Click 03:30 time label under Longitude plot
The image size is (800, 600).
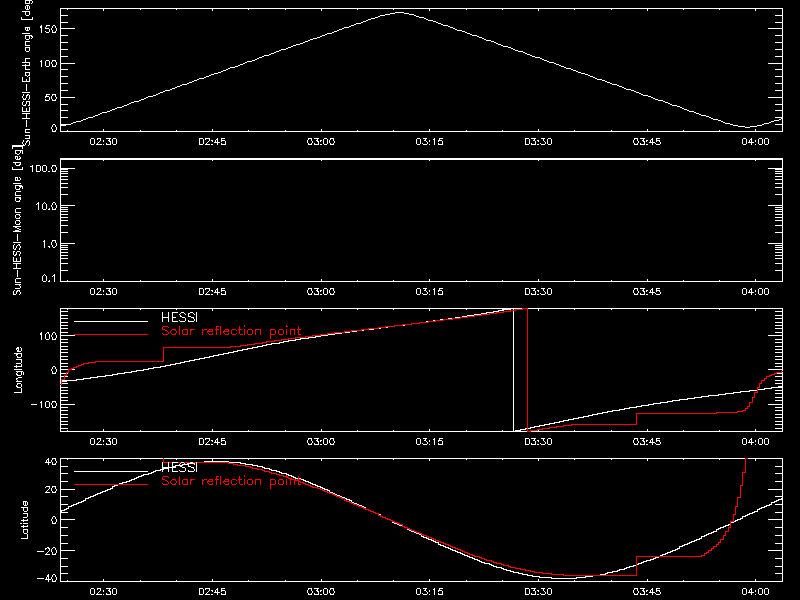[x=538, y=441]
